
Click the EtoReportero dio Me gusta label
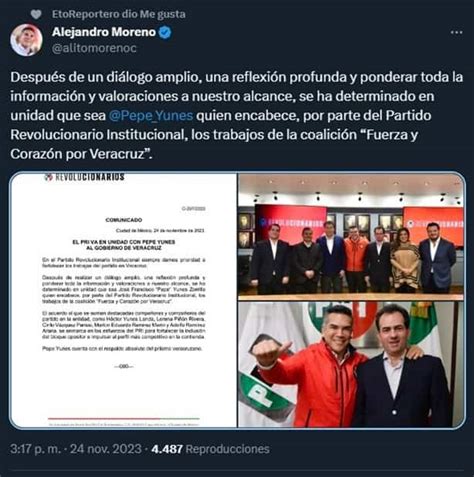(119, 14)
